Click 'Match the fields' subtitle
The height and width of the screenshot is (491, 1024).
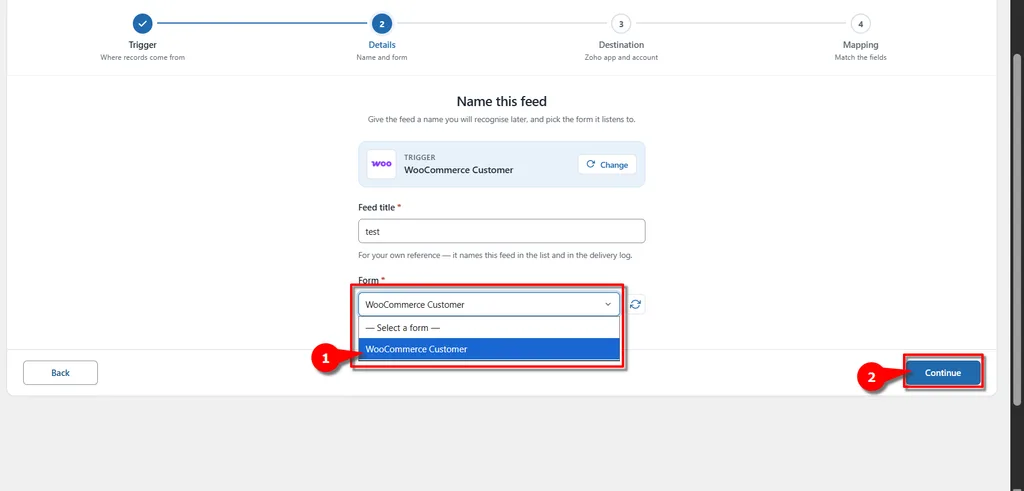pyautogui.click(x=861, y=57)
